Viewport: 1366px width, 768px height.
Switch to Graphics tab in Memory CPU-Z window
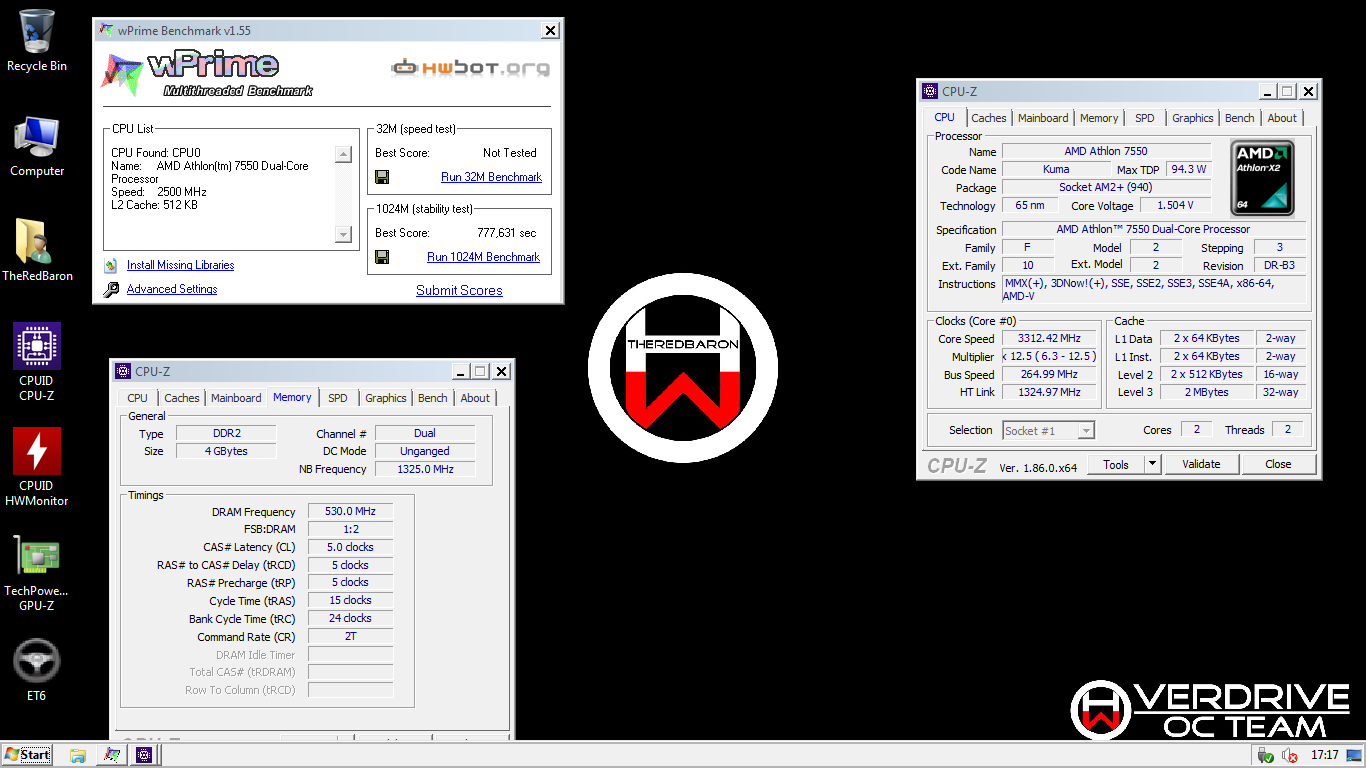click(386, 398)
